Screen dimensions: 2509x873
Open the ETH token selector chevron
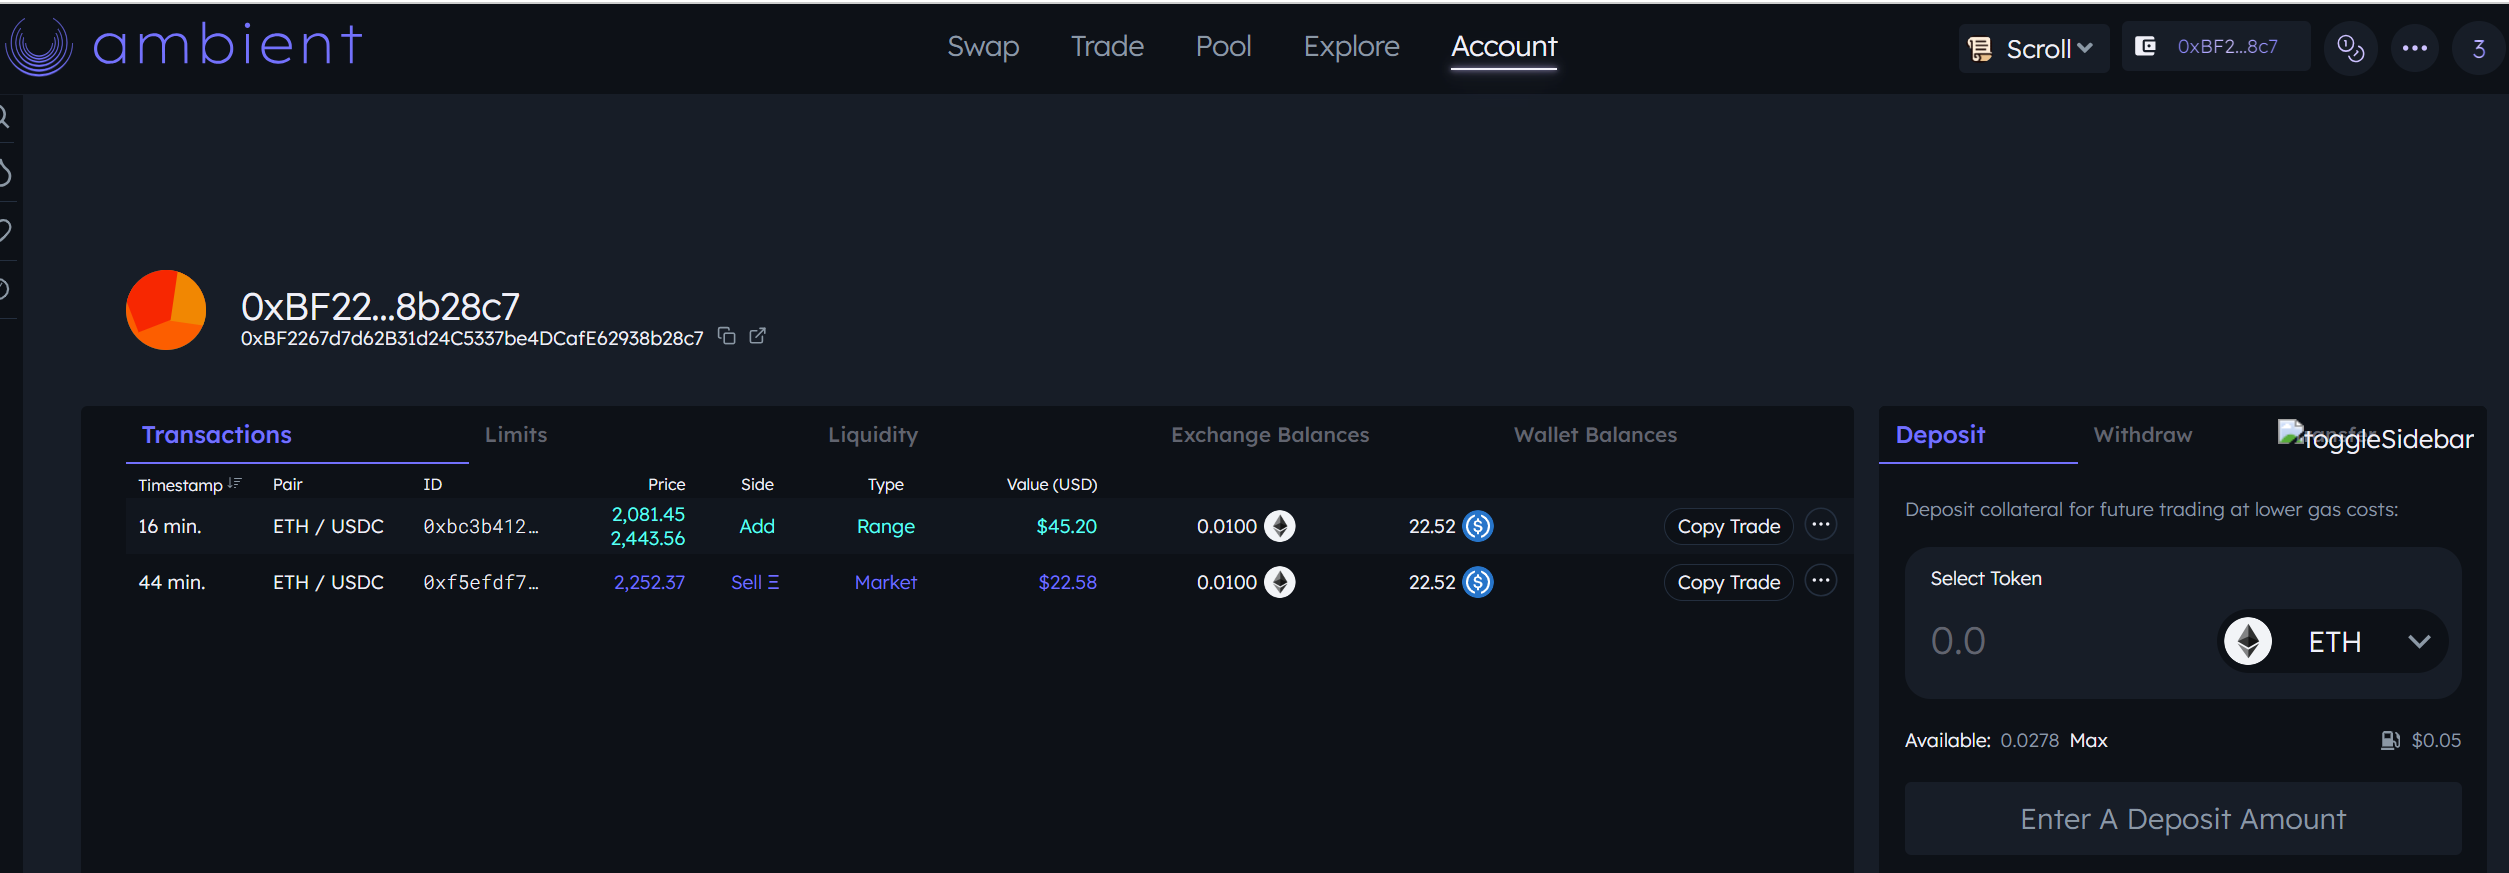(2419, 642)
